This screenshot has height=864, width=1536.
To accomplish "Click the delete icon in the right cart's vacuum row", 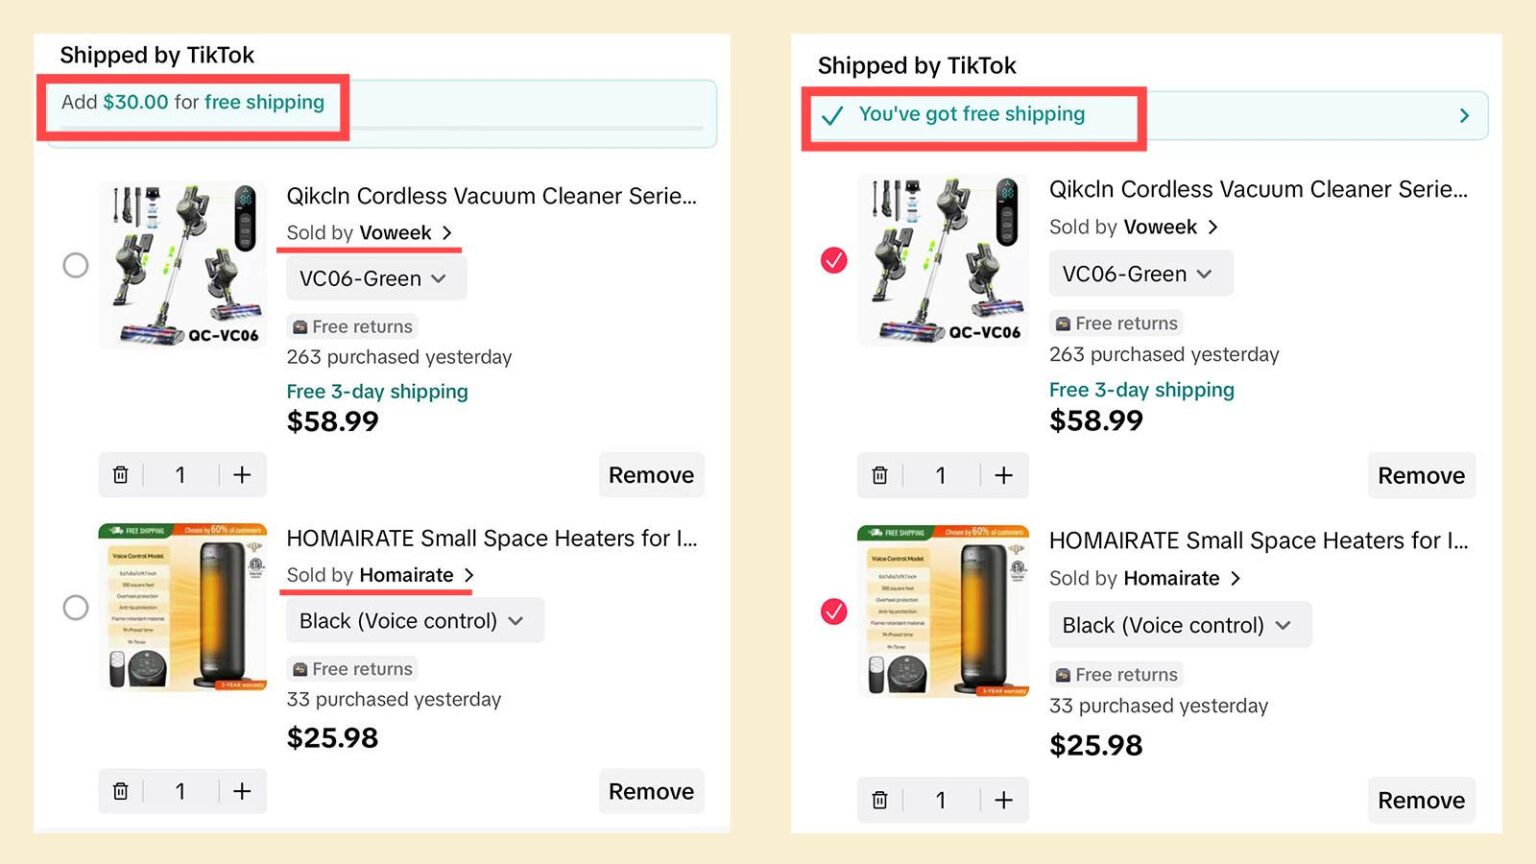I will click(x=880, y=475).
